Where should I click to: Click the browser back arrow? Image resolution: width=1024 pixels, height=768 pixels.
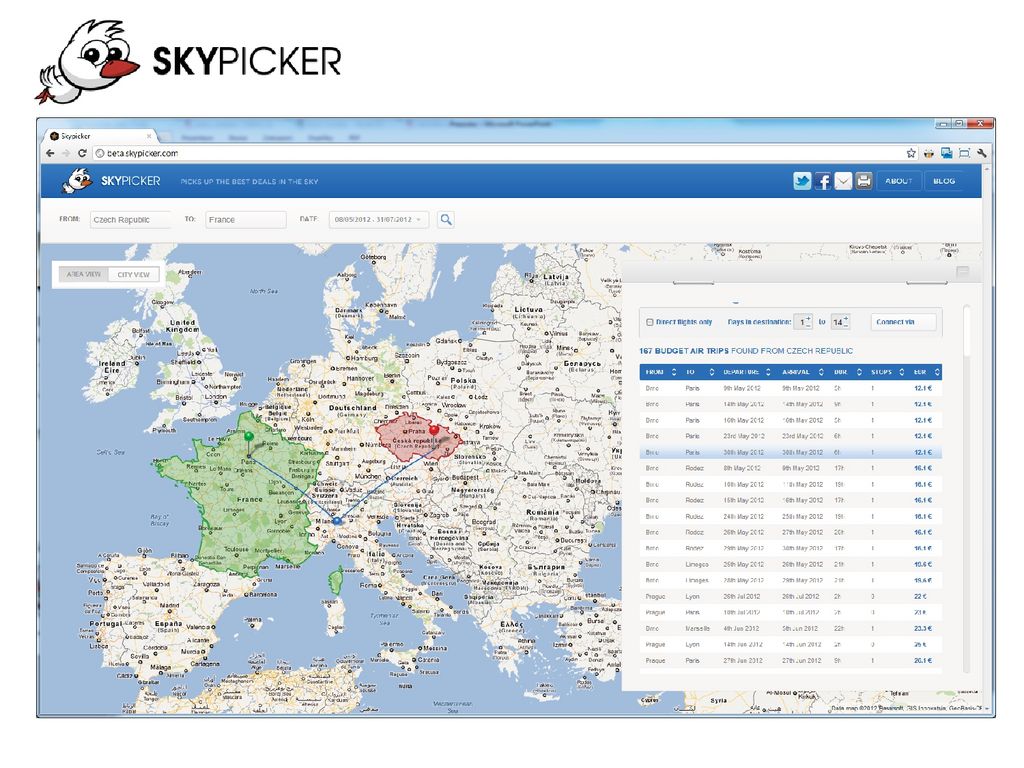click(x=51, y=153)
